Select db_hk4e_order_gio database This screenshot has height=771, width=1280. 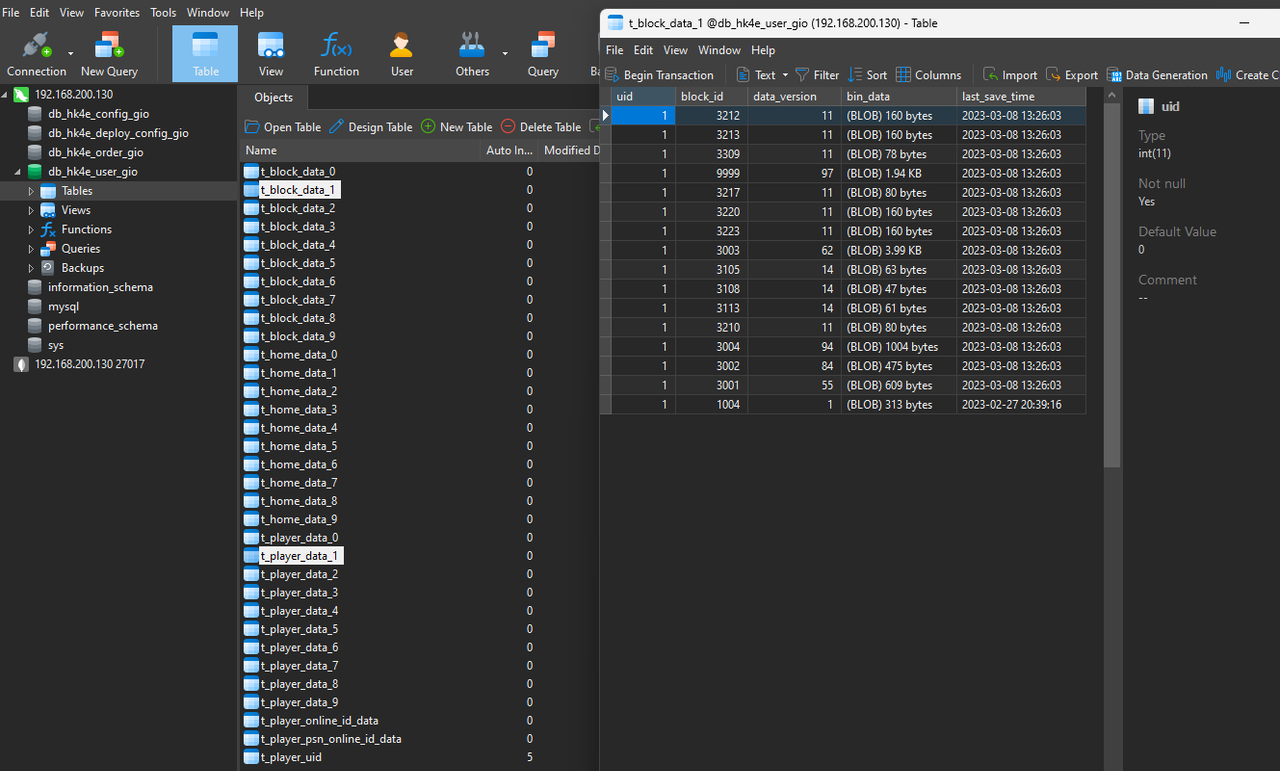point(95,152)
